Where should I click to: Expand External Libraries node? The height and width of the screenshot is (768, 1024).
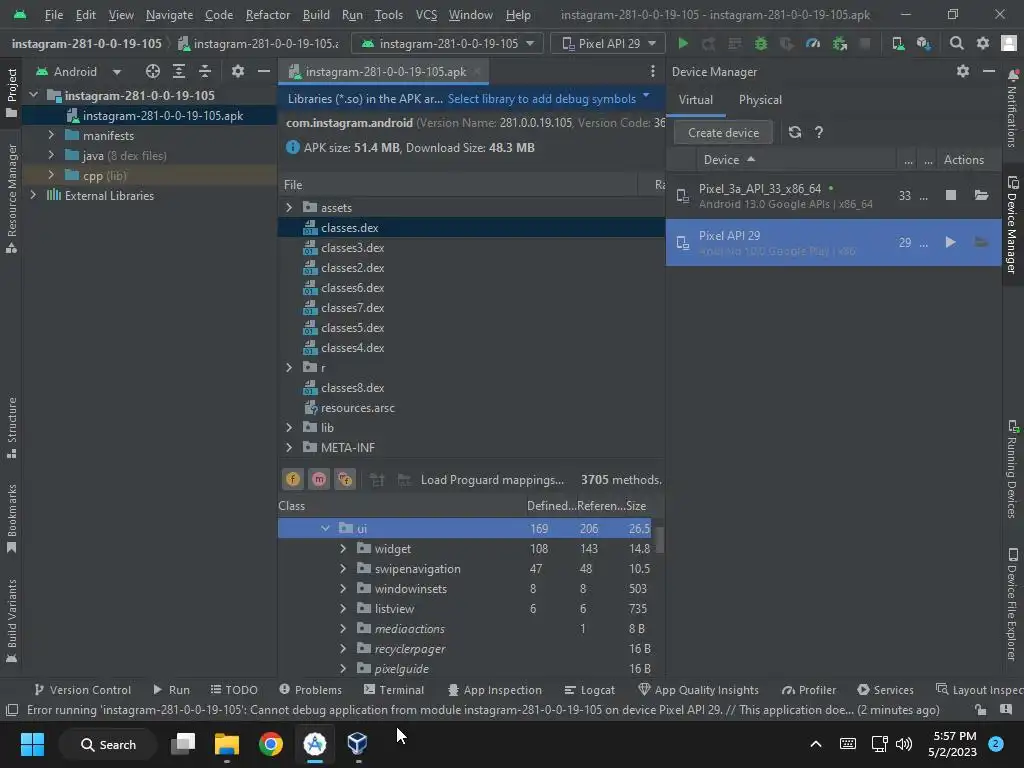pyautogui.click(x=33, y=195)
